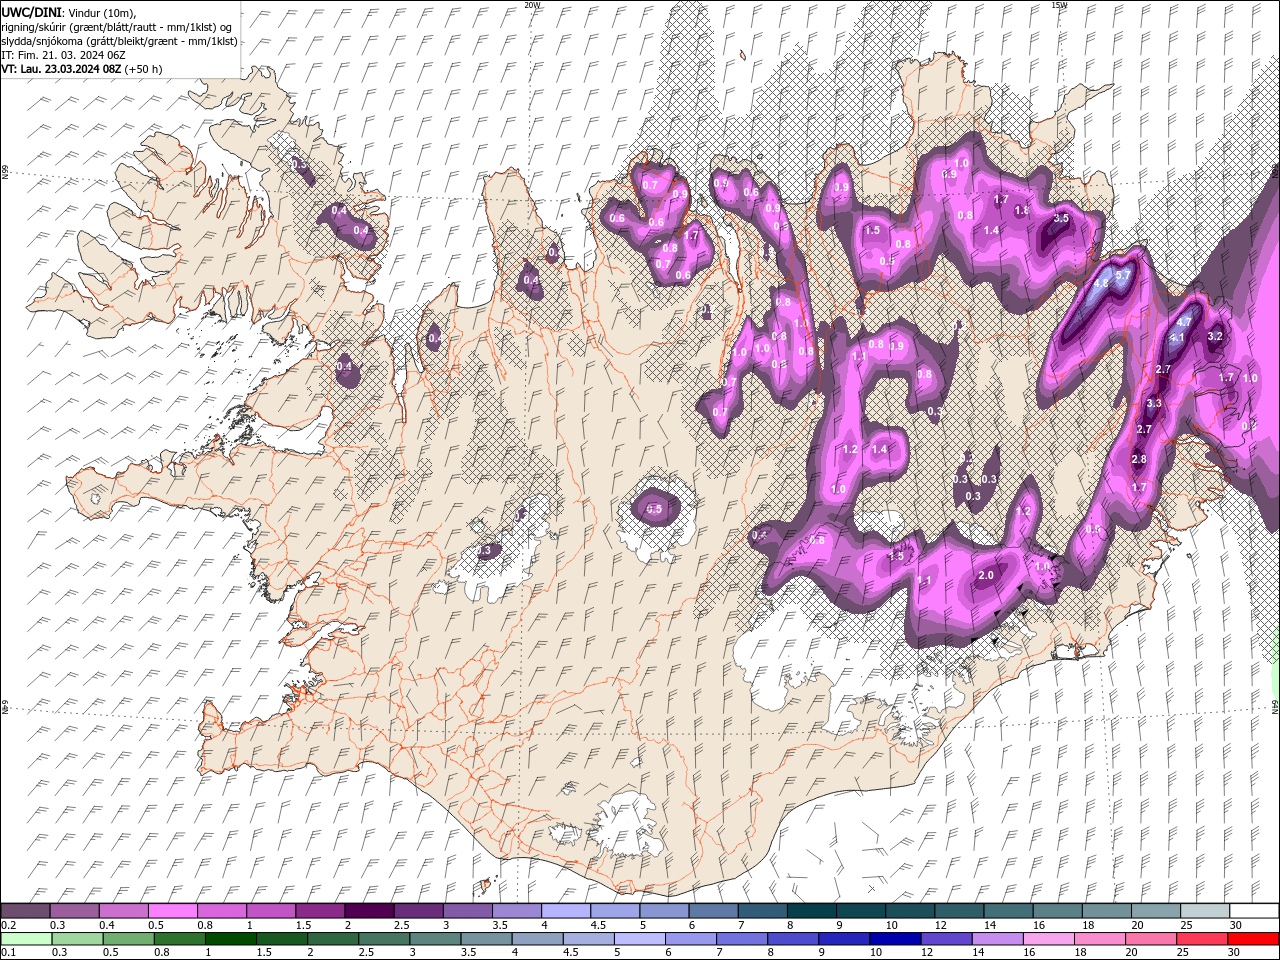Screen dimensions: 1280x960
Task: Click the valid time 'VT: Lau. 23.03.2024 08Z'
Action: pyautogui.click(x=62, y=69)
